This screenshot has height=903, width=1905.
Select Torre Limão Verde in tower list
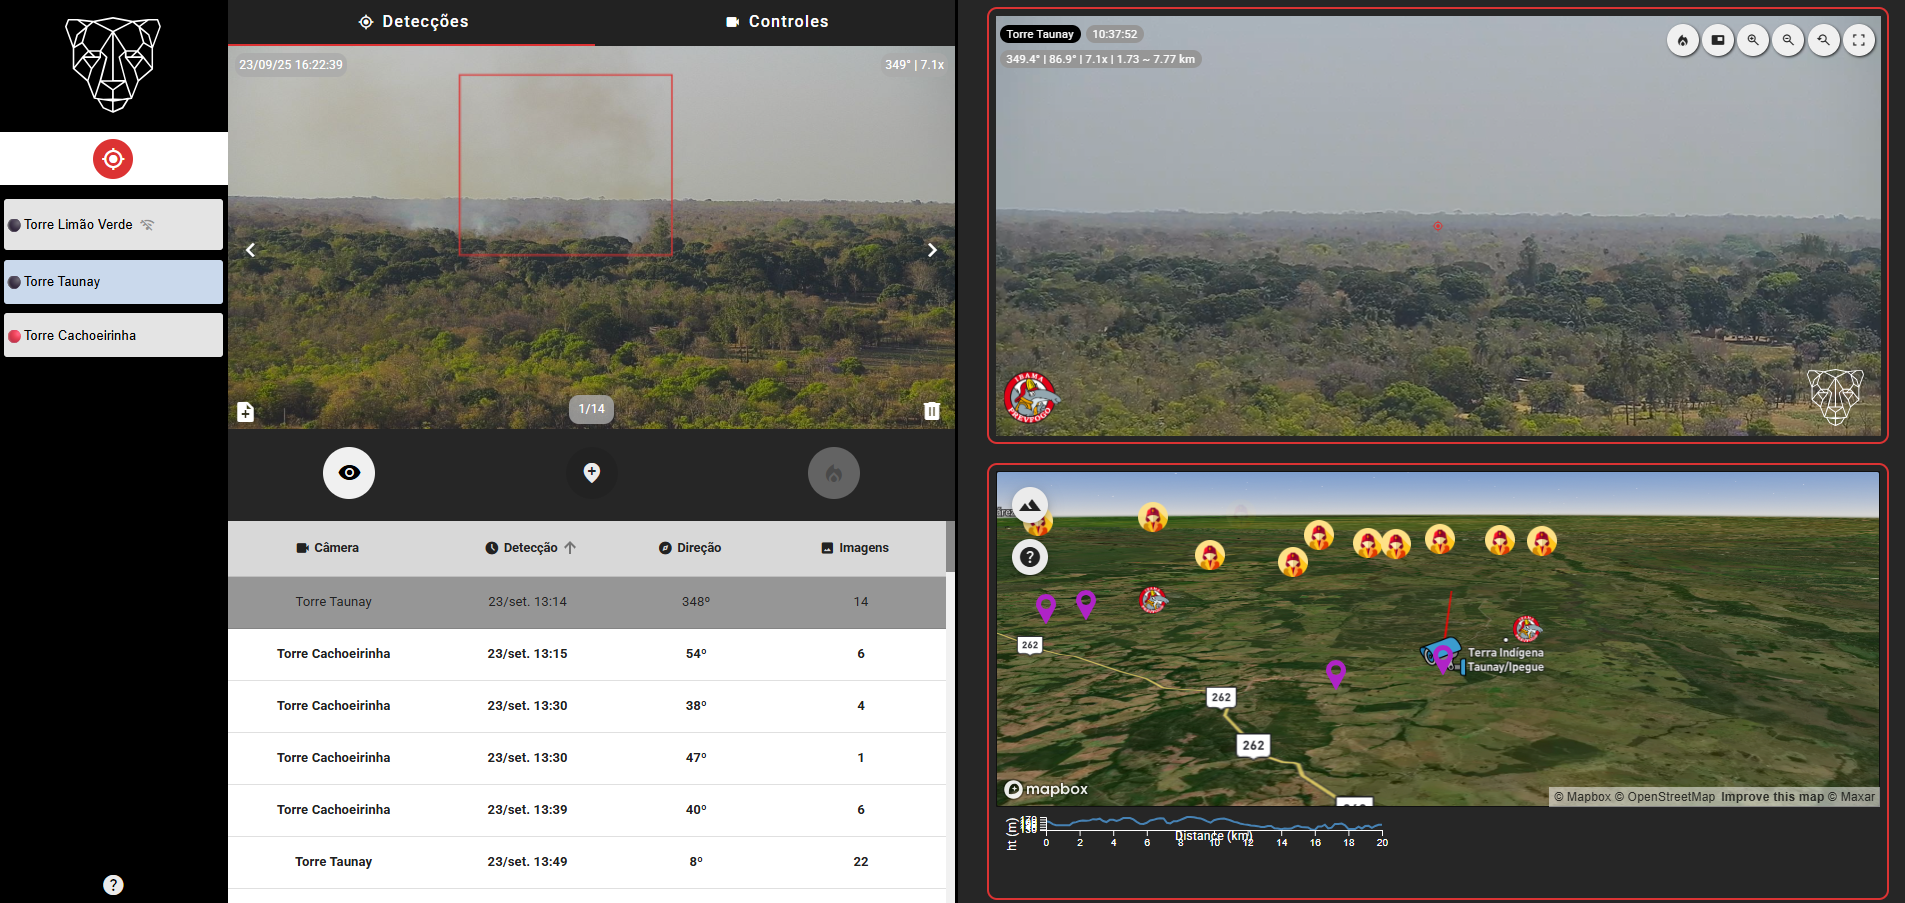[x=113, y=225]
